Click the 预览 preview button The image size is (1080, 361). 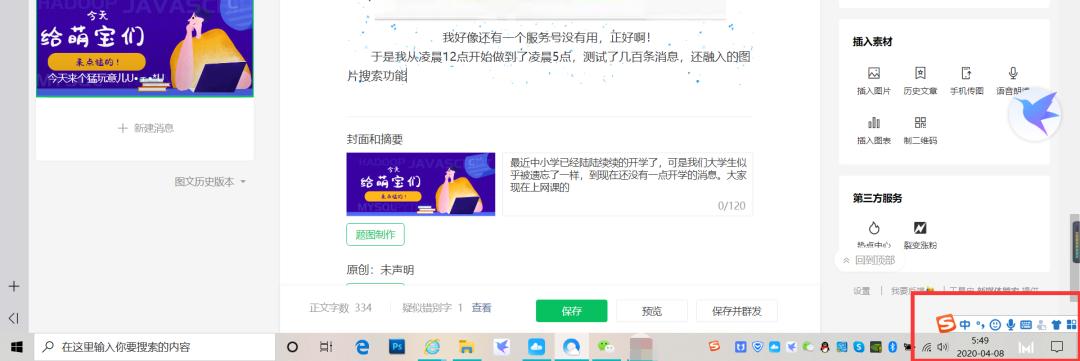pyautogui.click(x=652, y=311)
